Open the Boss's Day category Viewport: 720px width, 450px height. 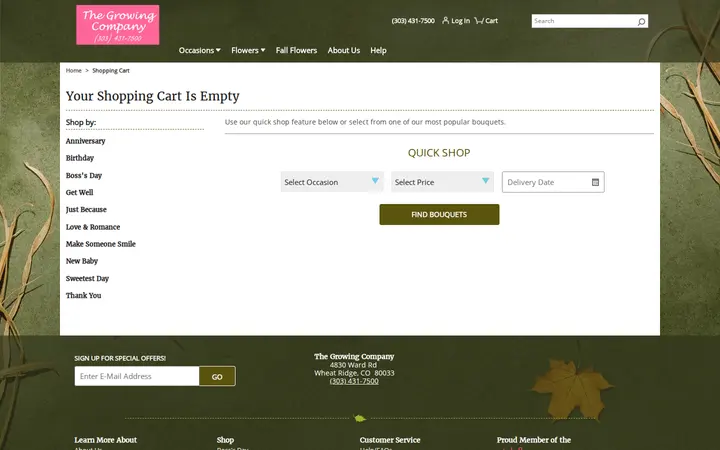pos(84,175)
